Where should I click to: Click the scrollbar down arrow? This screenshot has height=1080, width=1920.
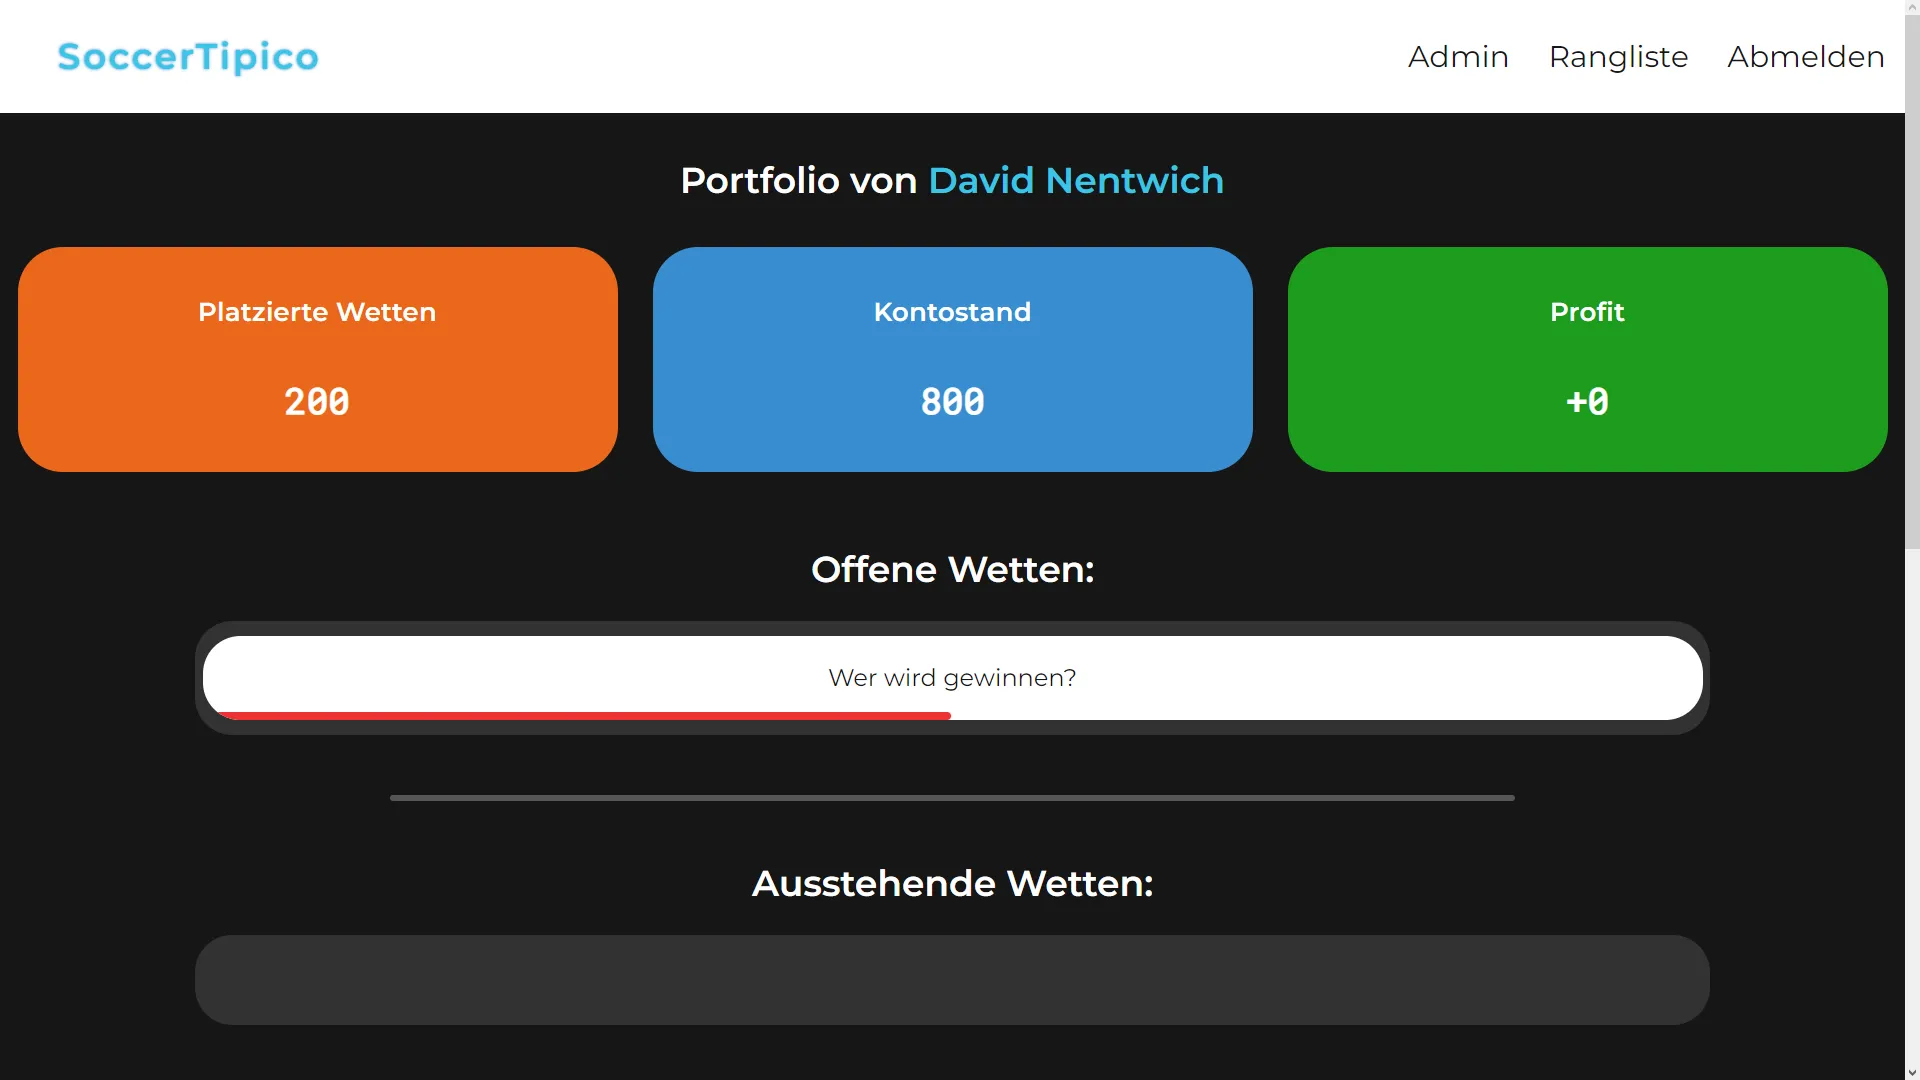point(1912,1072)
